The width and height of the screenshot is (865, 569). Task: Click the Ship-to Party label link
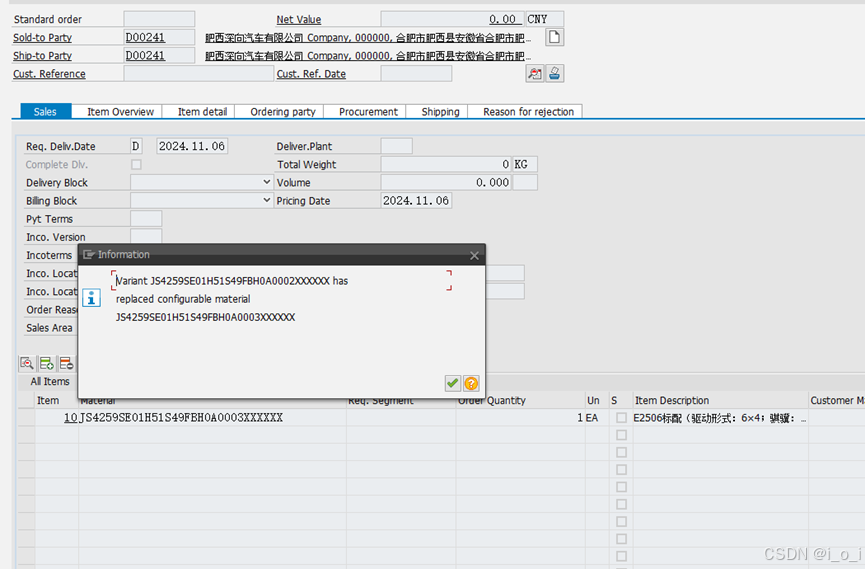click(42, 56)
